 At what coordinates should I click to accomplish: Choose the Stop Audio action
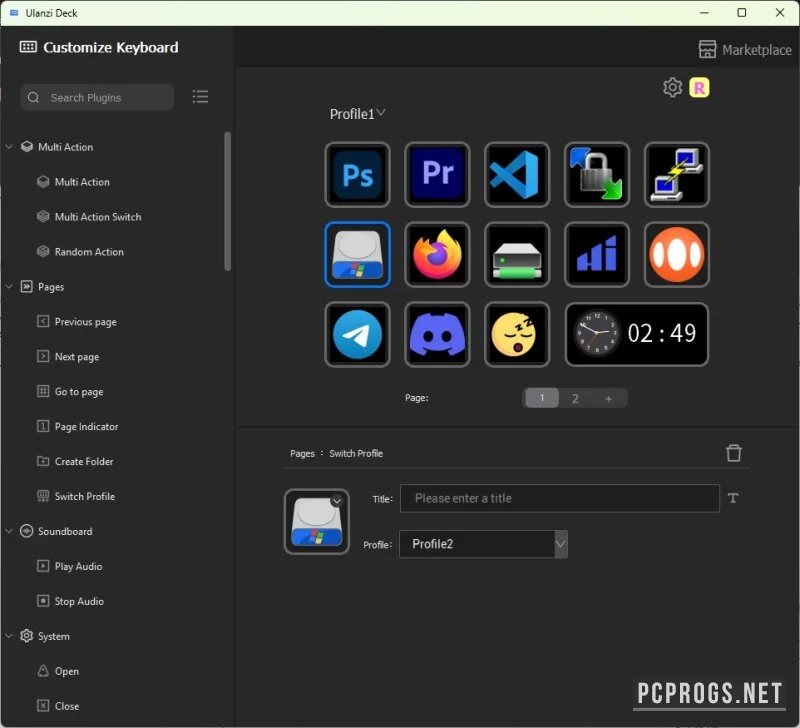pos(70,601)
